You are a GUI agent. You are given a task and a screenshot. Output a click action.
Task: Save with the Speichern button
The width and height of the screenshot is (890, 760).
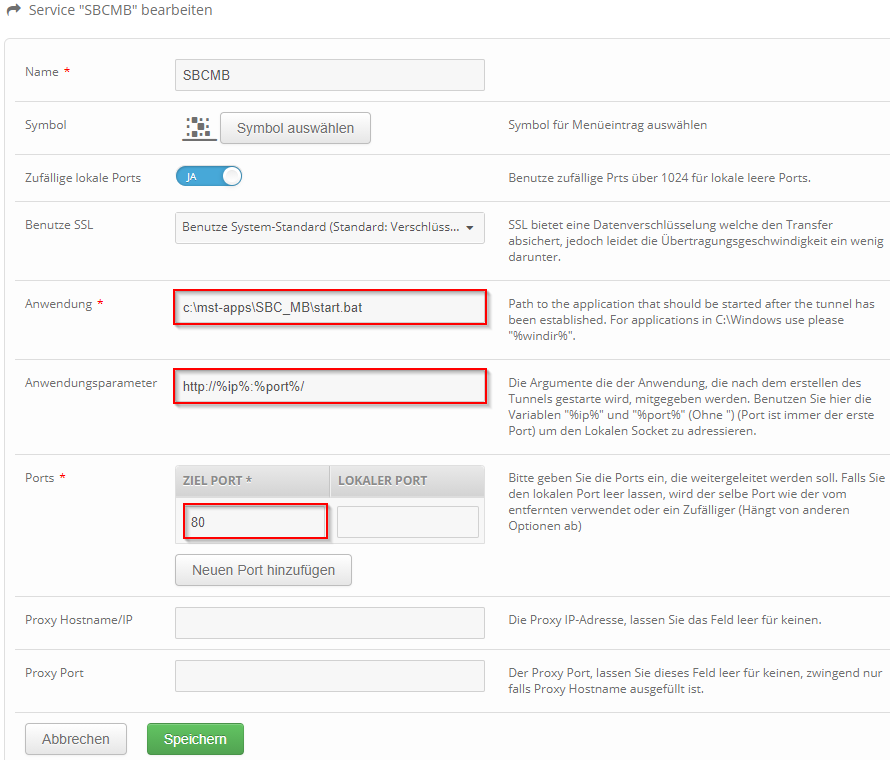point(195,739)
